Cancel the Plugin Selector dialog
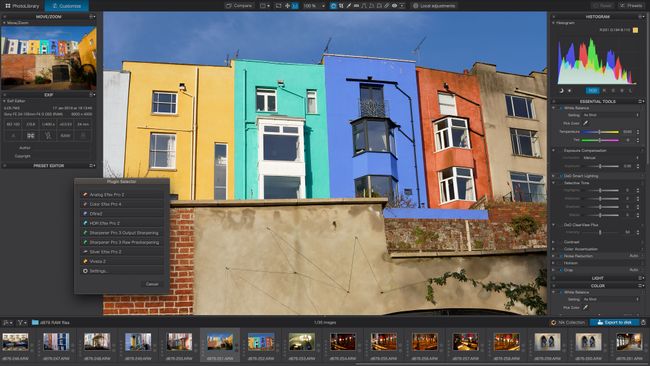 tap(152, 284)
